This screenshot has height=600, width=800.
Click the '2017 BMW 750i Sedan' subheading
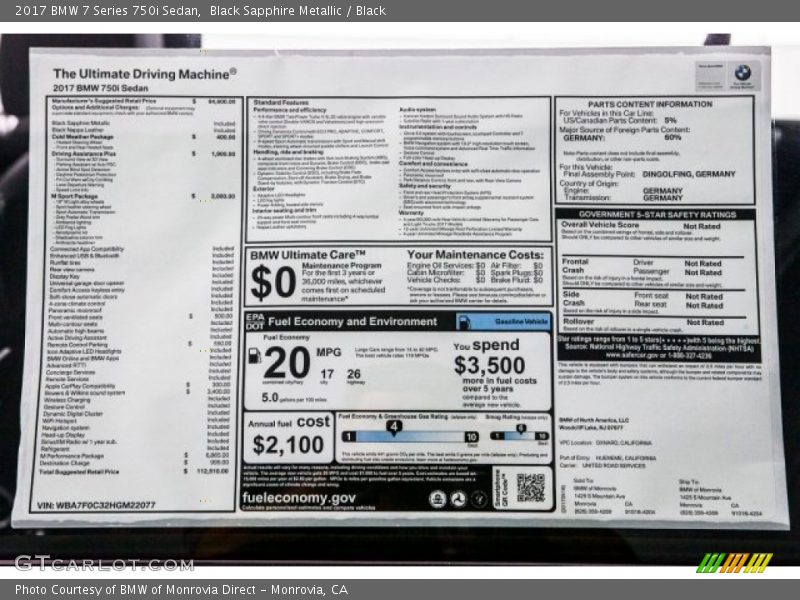tap(101, 88)
